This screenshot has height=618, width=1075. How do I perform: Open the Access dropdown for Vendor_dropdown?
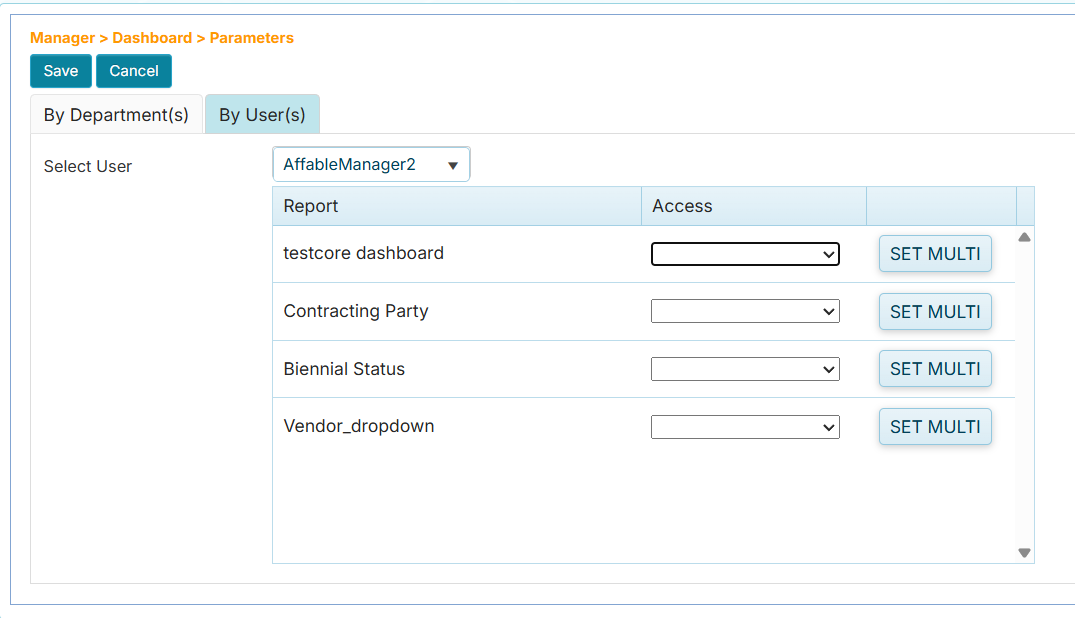click(744, 426)
